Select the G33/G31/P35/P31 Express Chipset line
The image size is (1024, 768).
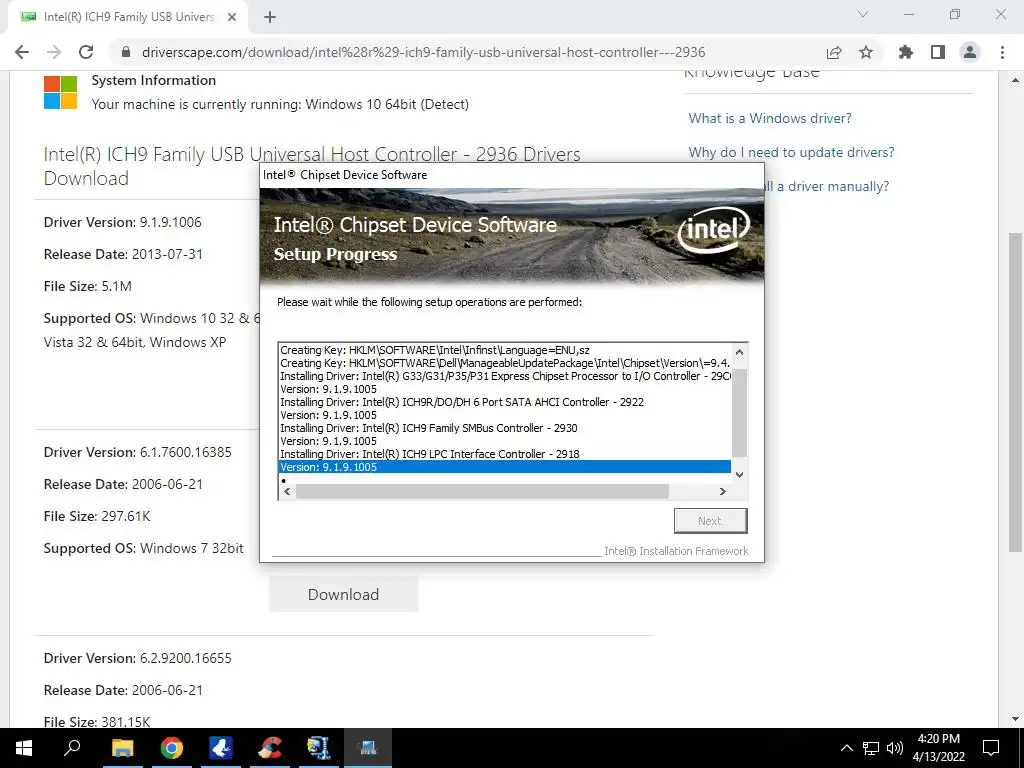click(x=505, y=376)
